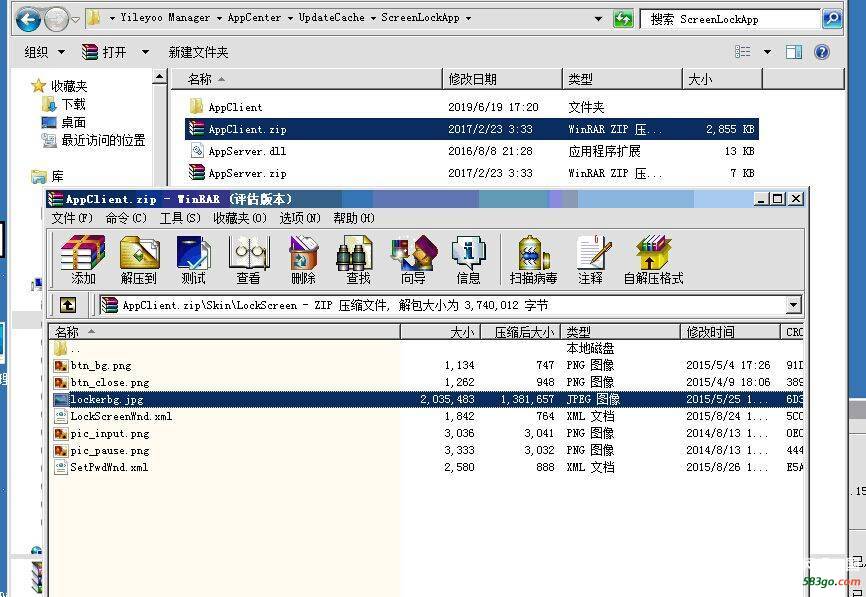866x597 pixels.
Task: Select Libraries (库) in the sidebar
Action: 47,177
